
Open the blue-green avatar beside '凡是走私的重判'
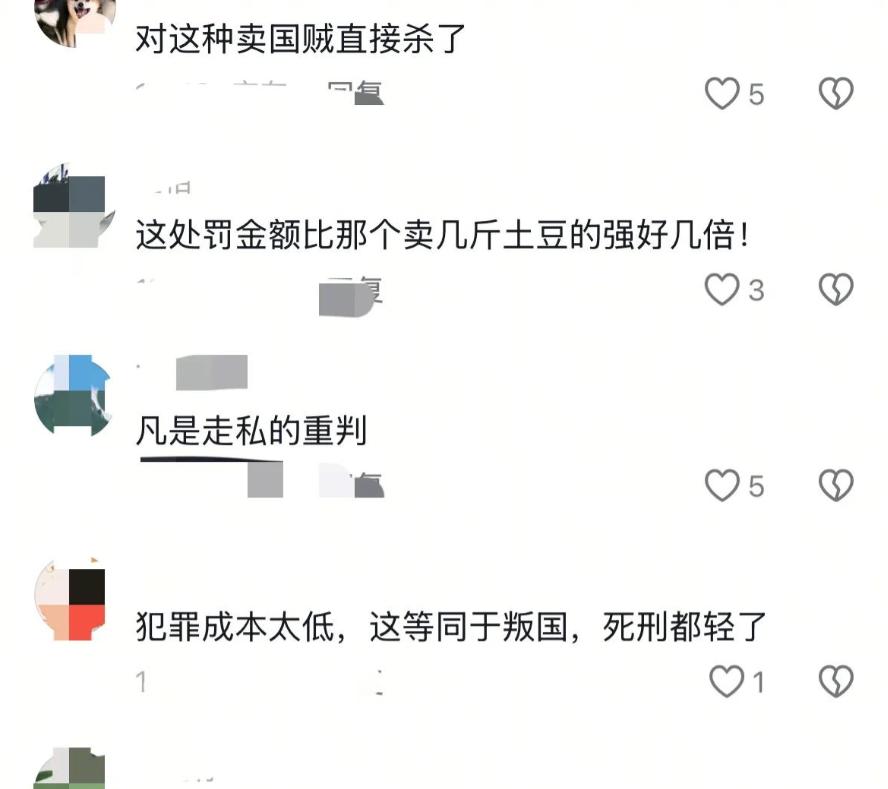click(x=72, y=395)
